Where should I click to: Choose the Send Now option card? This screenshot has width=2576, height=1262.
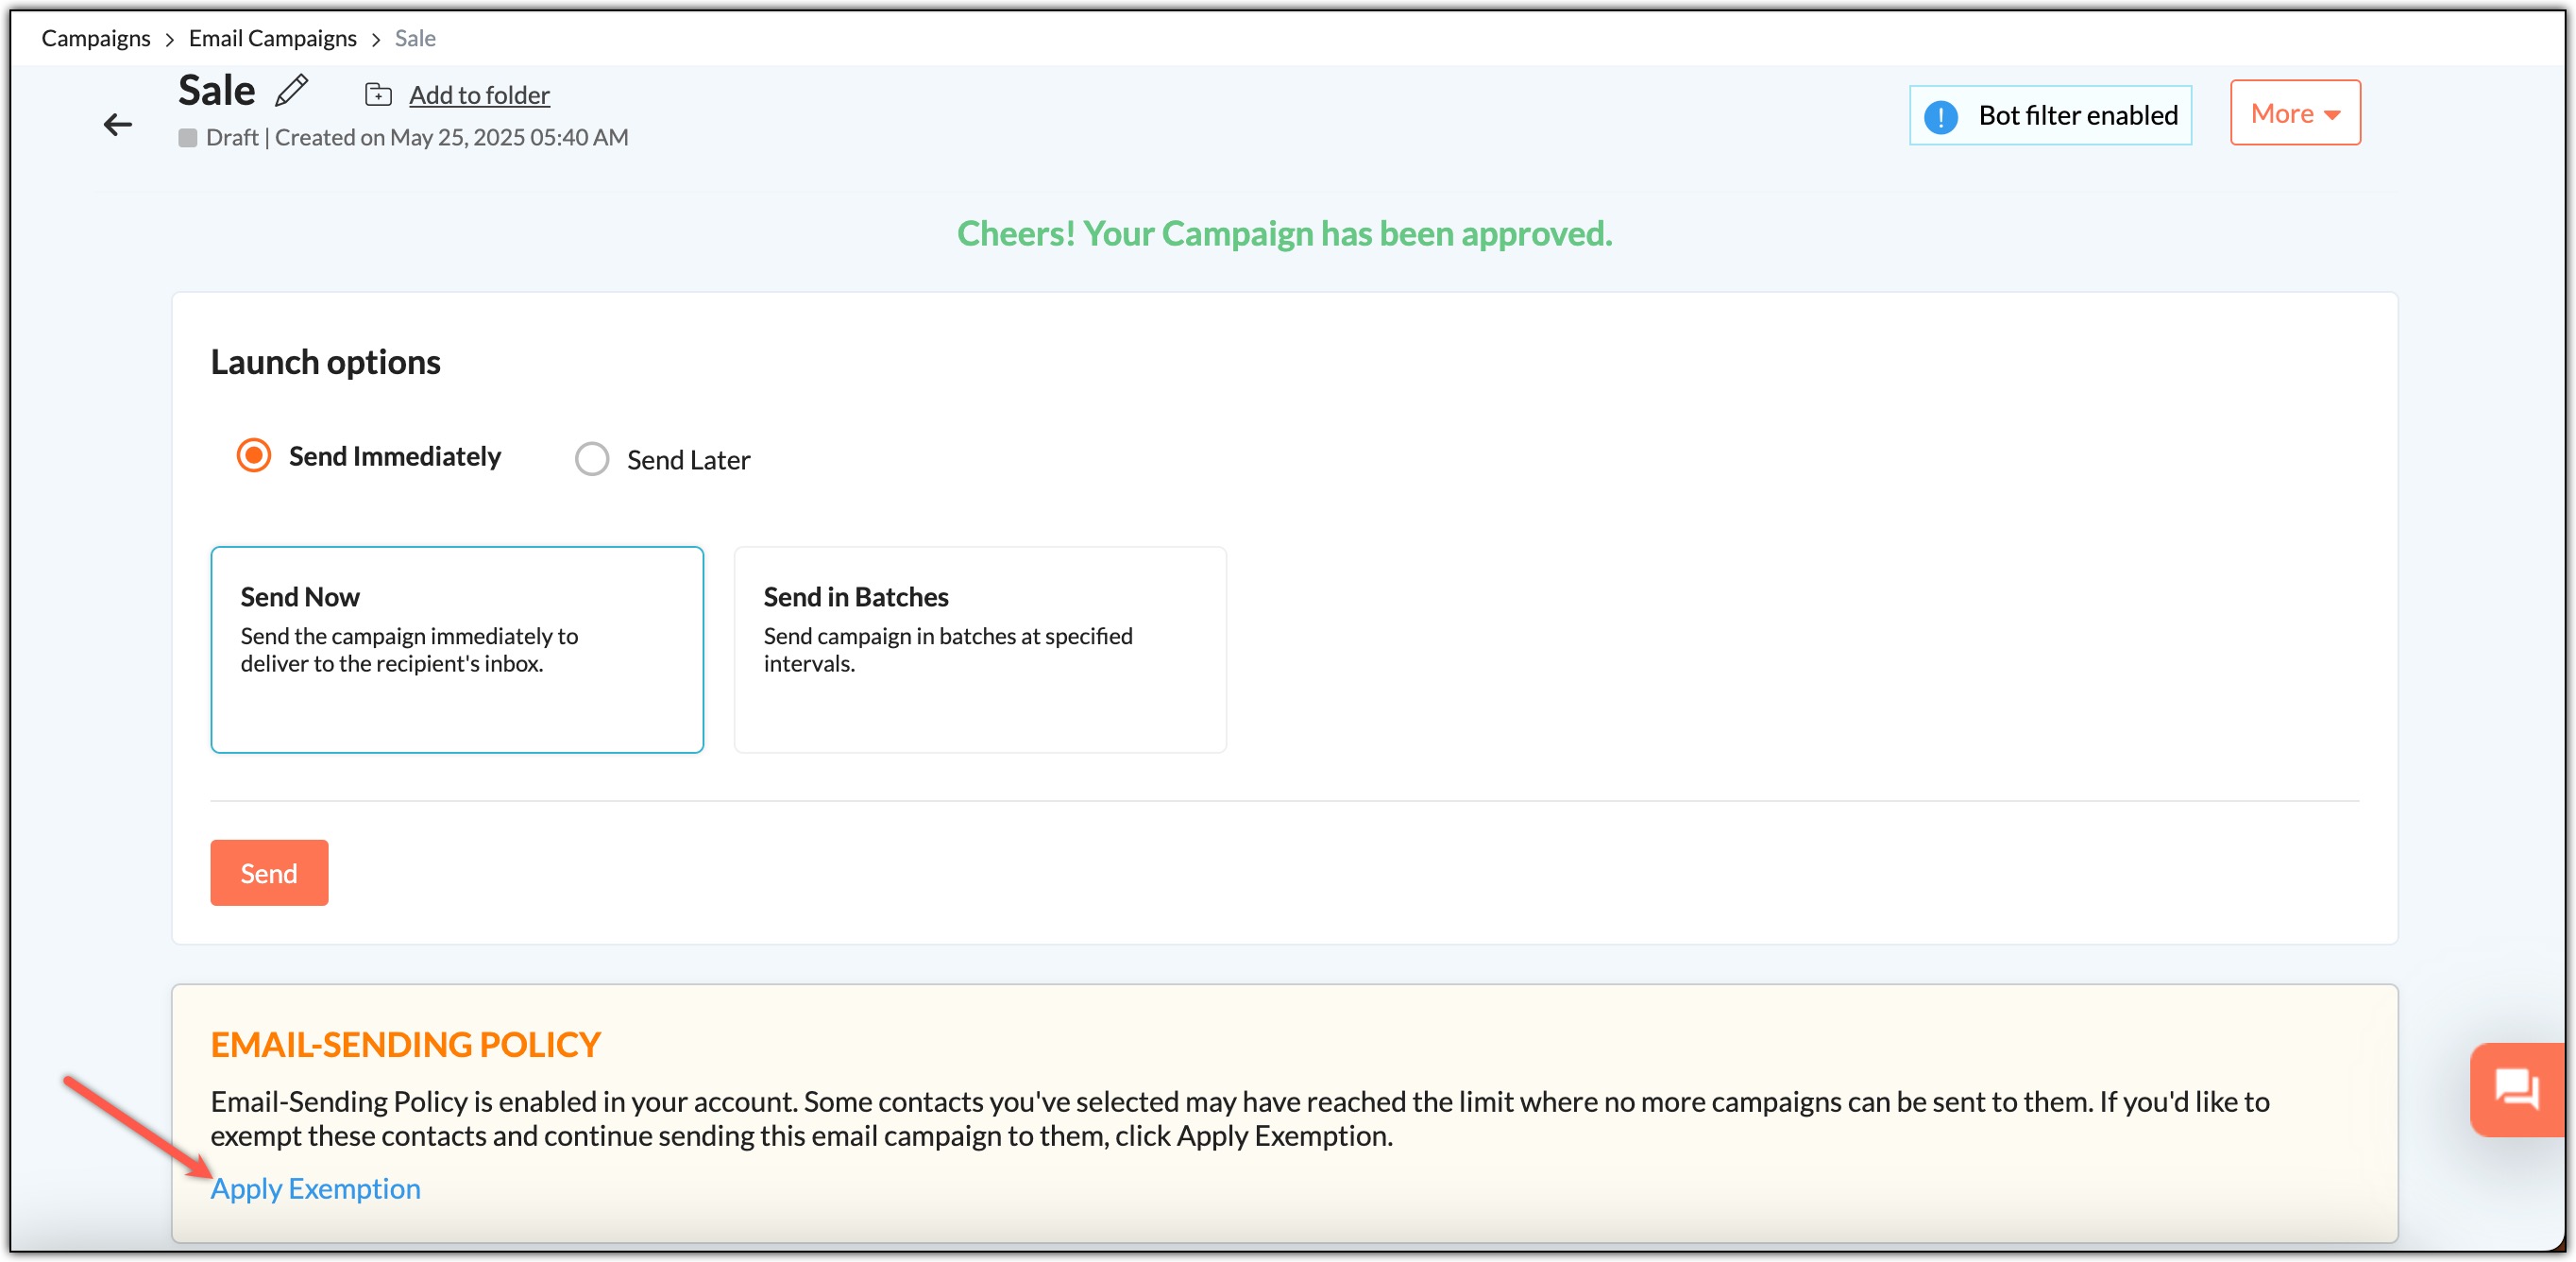457,649
